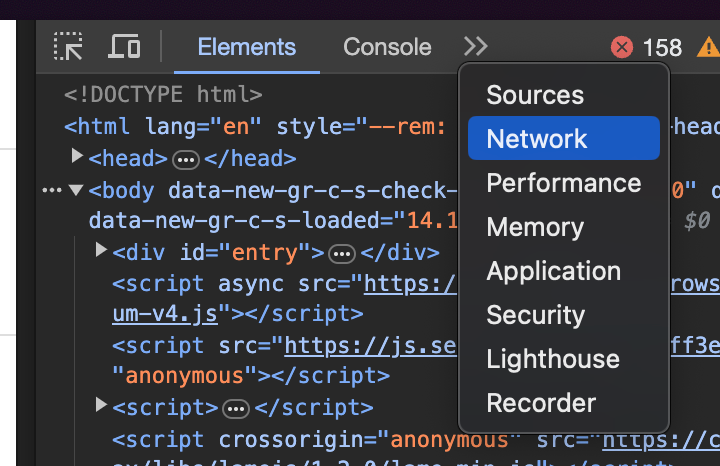Click the ellipsis badge inside entry div
This screenshot has width=720, height=466.
point(342,254)
